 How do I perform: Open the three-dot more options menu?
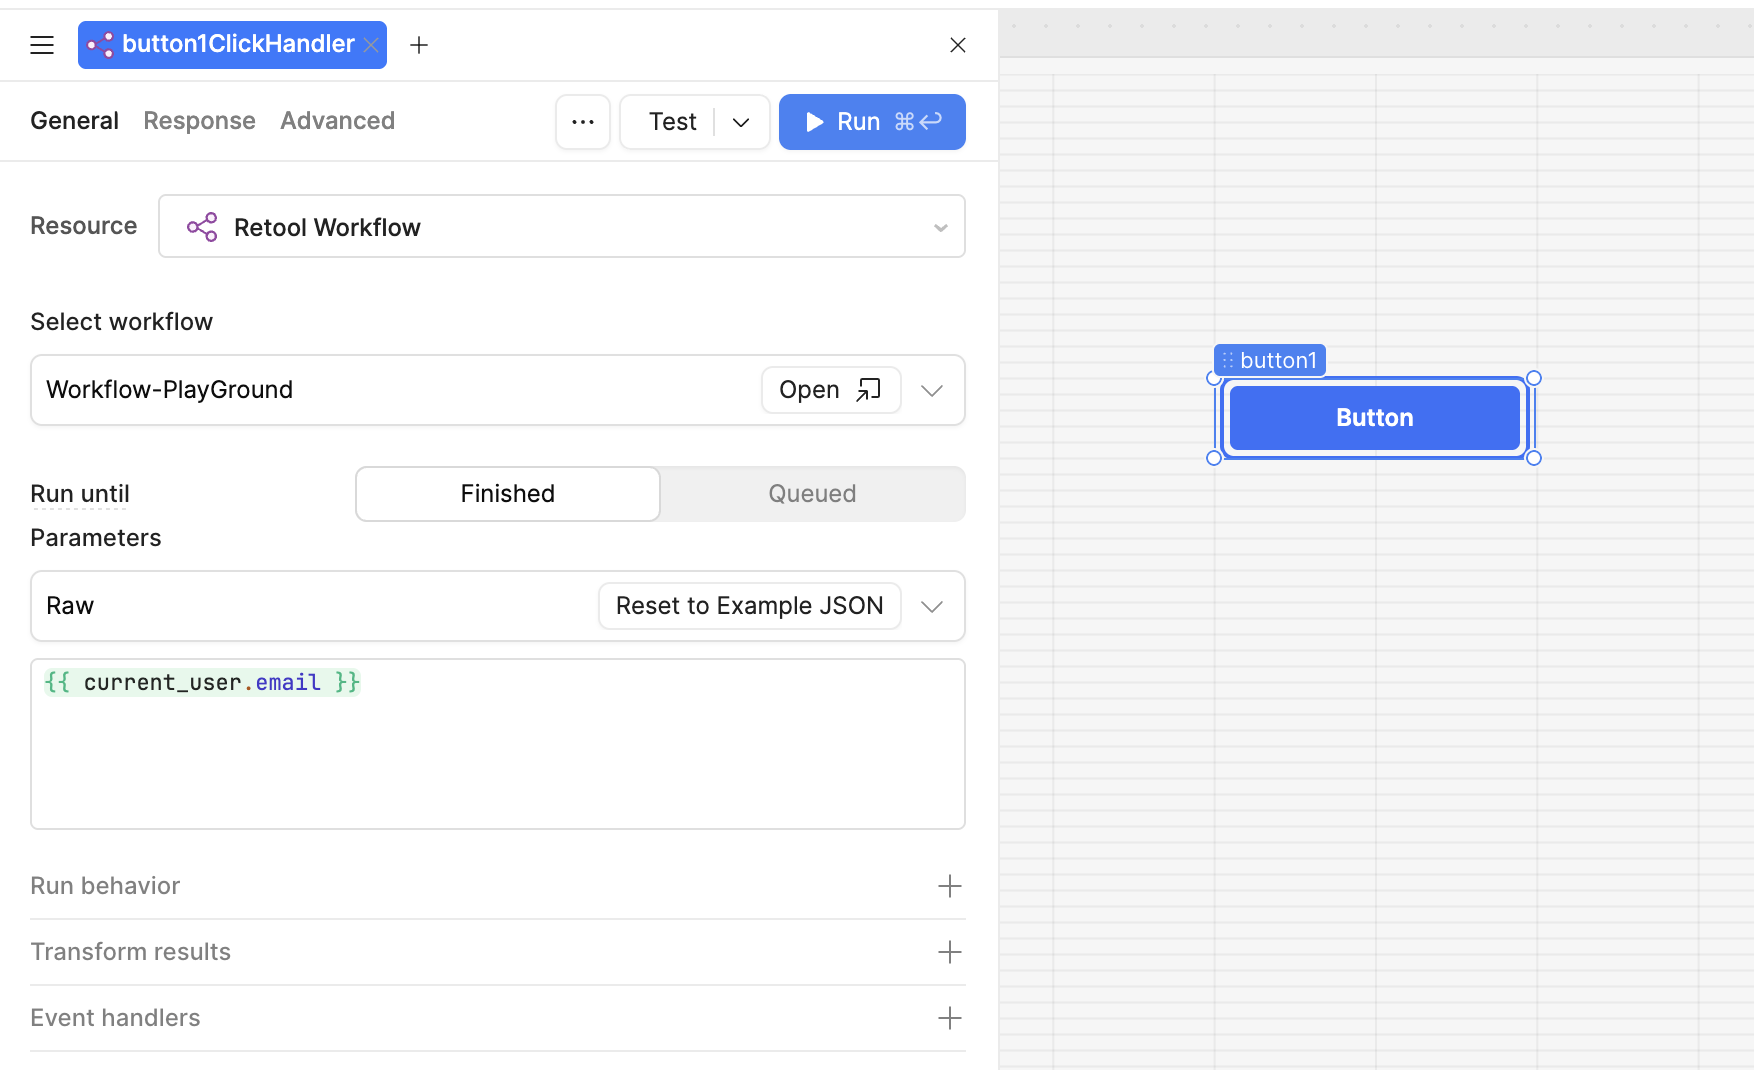click(x=583, y=122)
